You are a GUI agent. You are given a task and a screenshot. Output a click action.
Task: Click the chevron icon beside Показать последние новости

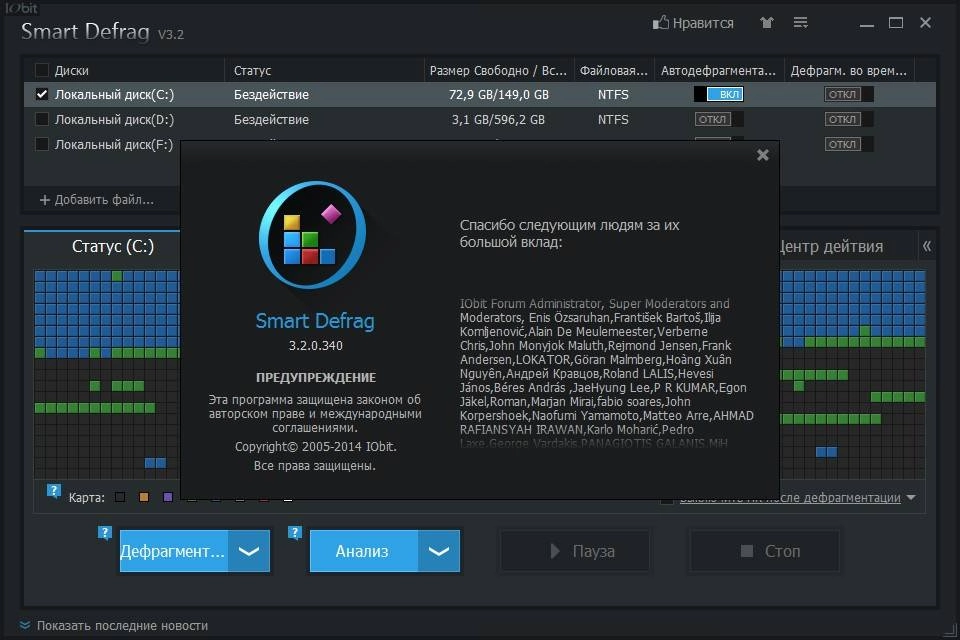pos(24,625)
